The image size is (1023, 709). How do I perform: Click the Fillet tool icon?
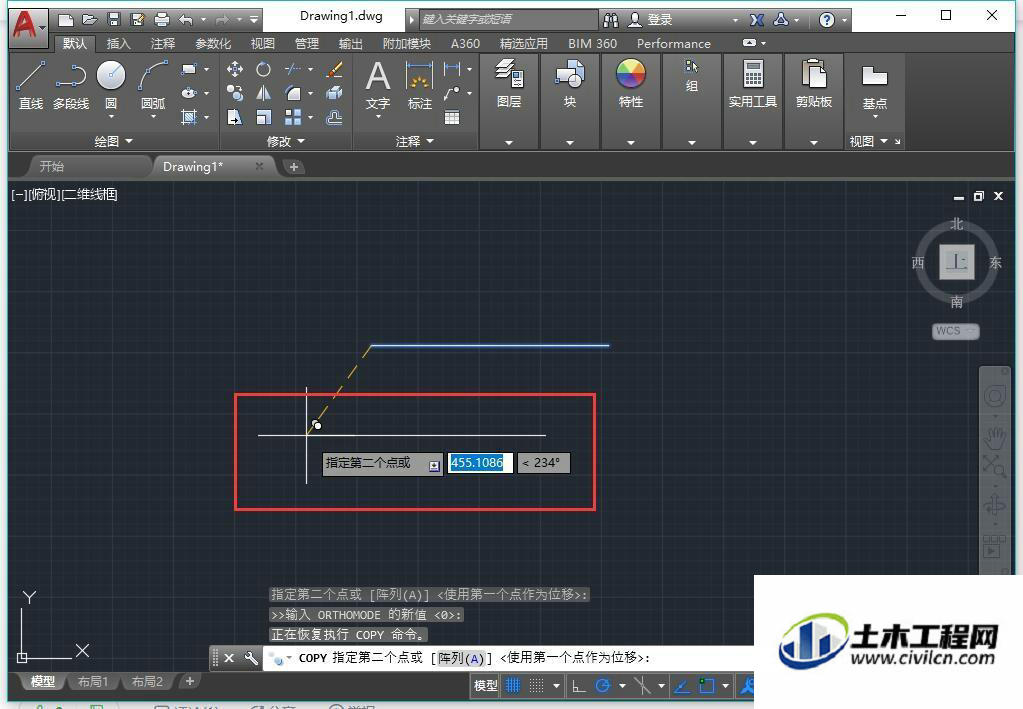click(x=293, y=93)
